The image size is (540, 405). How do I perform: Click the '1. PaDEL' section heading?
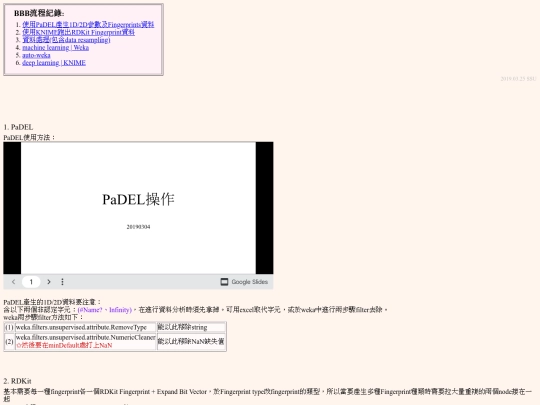(x=18, y=127)
